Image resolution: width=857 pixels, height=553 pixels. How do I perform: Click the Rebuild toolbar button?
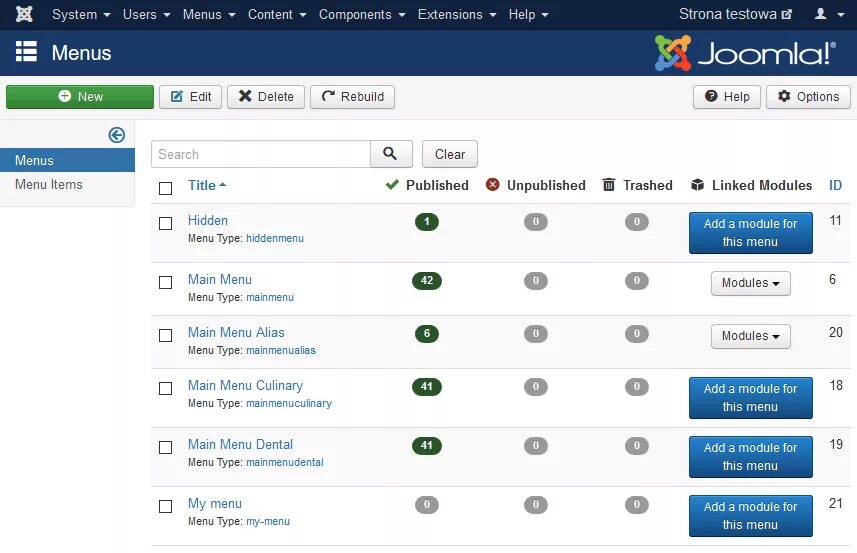tap(353, 97)
